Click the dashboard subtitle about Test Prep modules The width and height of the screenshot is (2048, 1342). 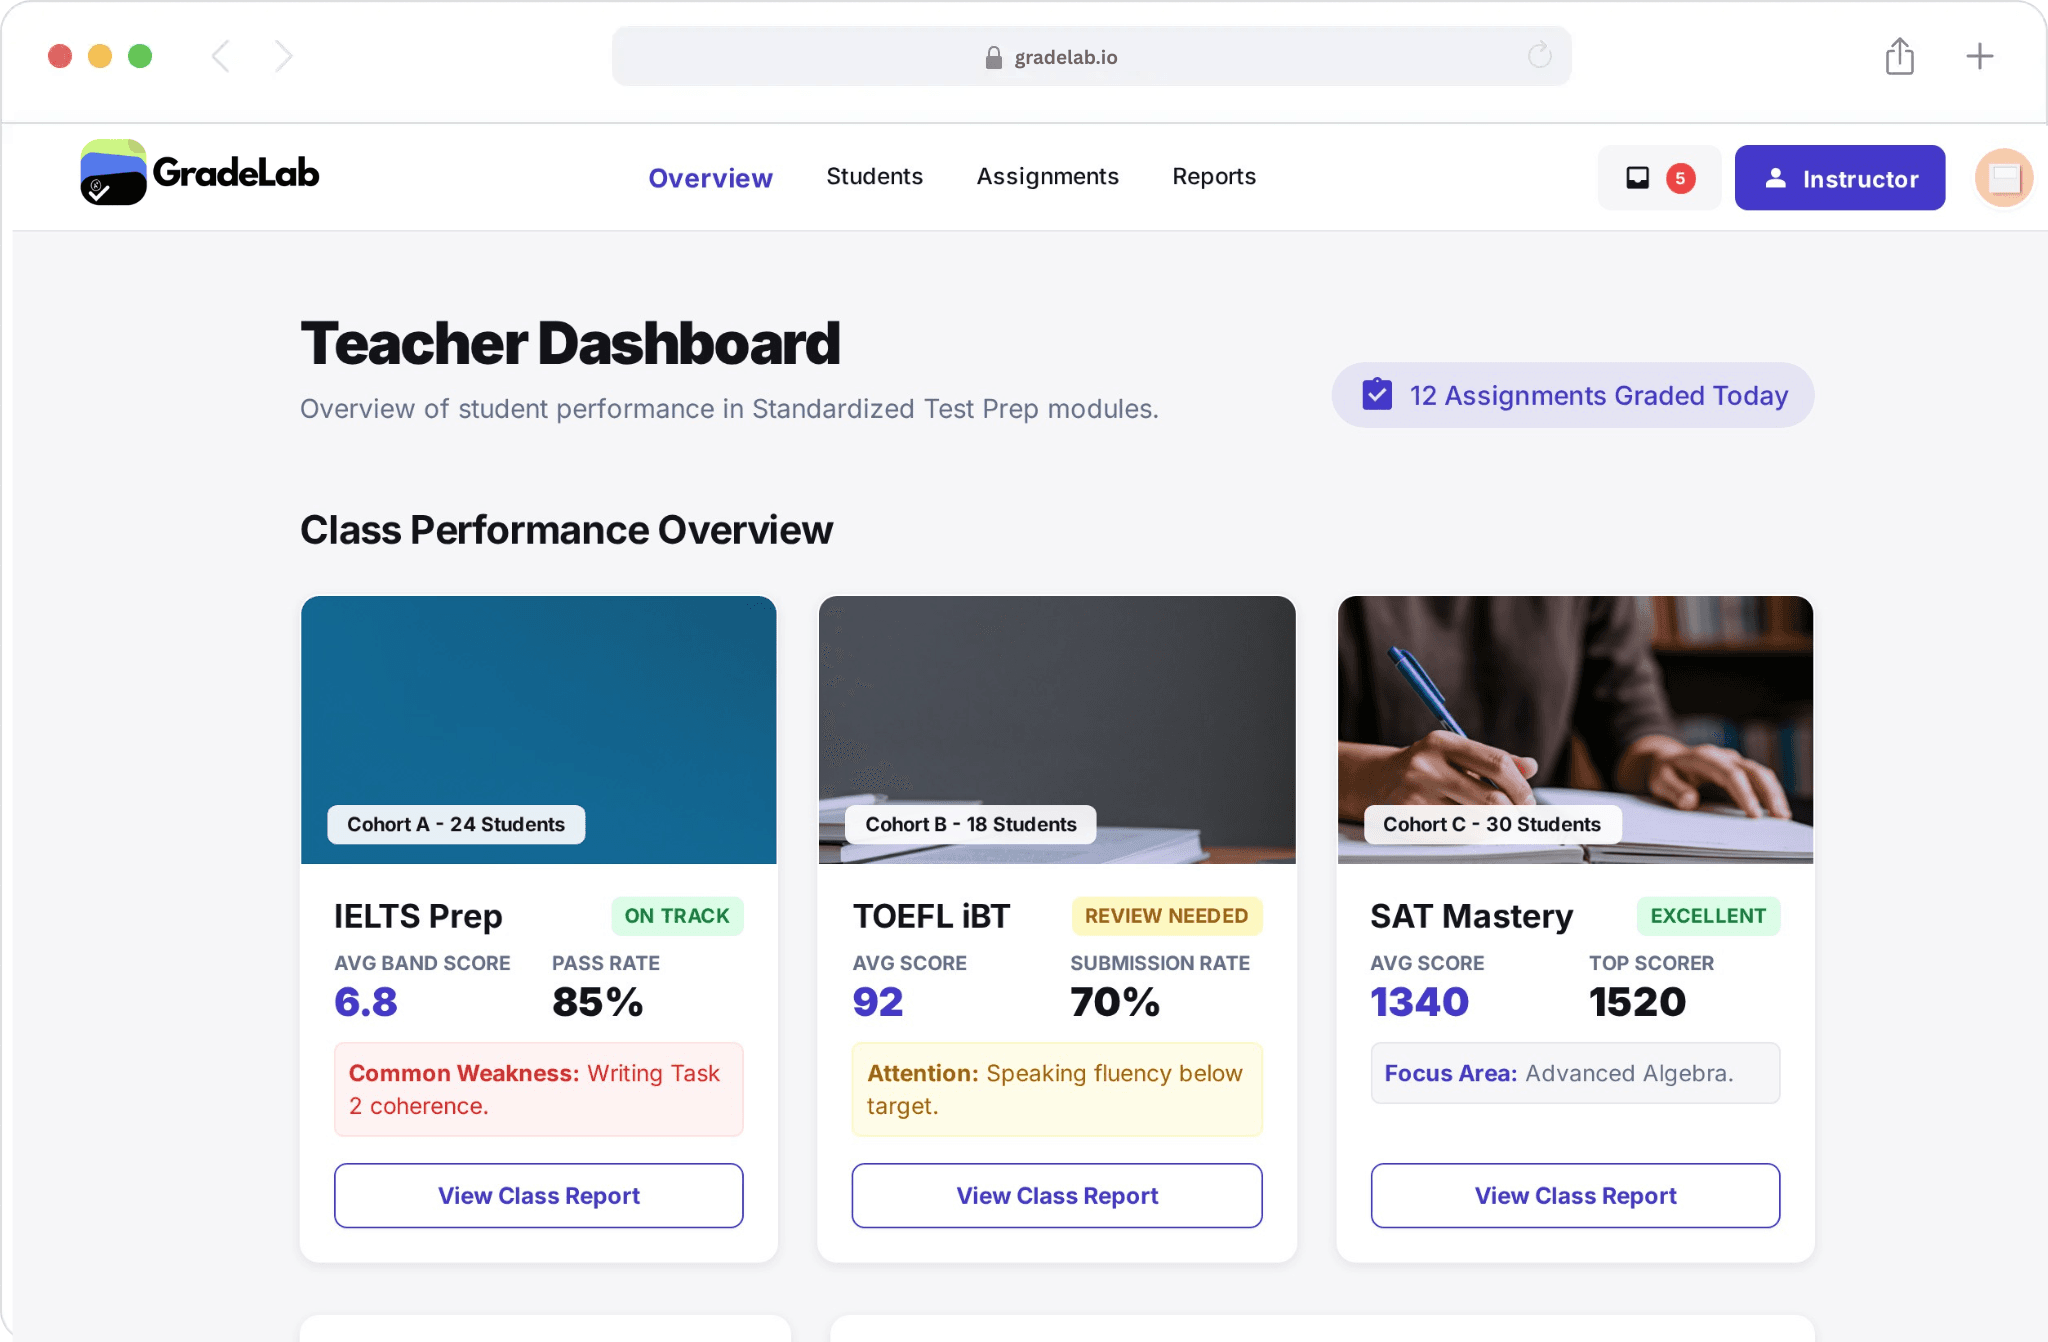pos(729,409)
